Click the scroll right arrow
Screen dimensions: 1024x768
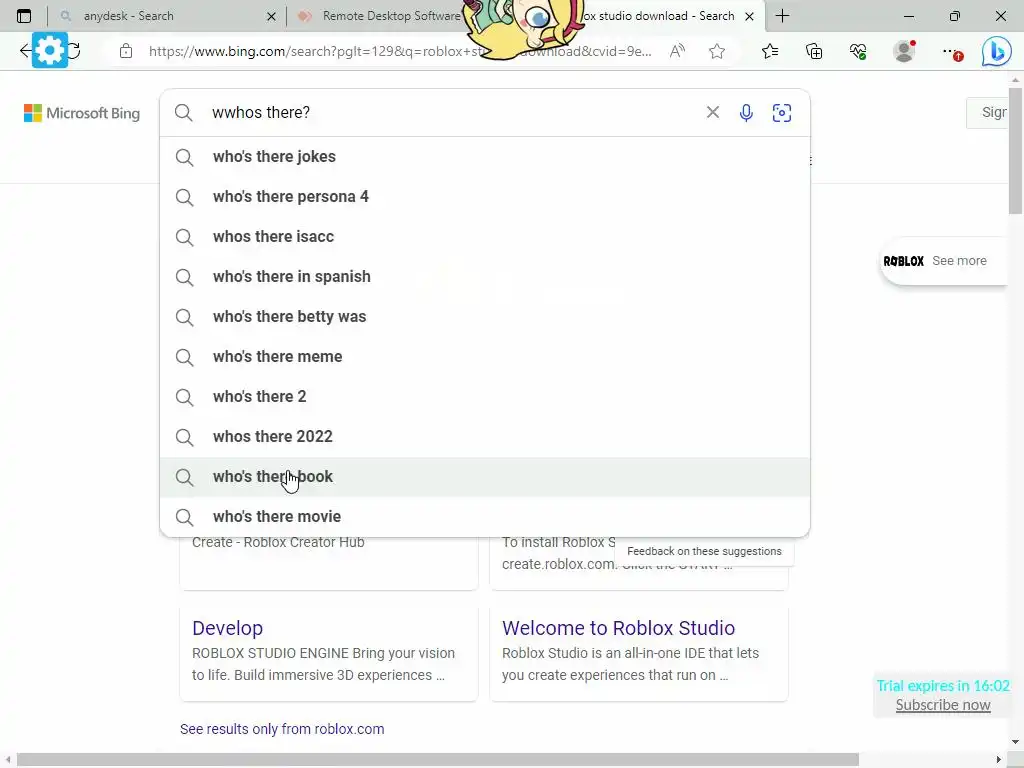(999, 760)
